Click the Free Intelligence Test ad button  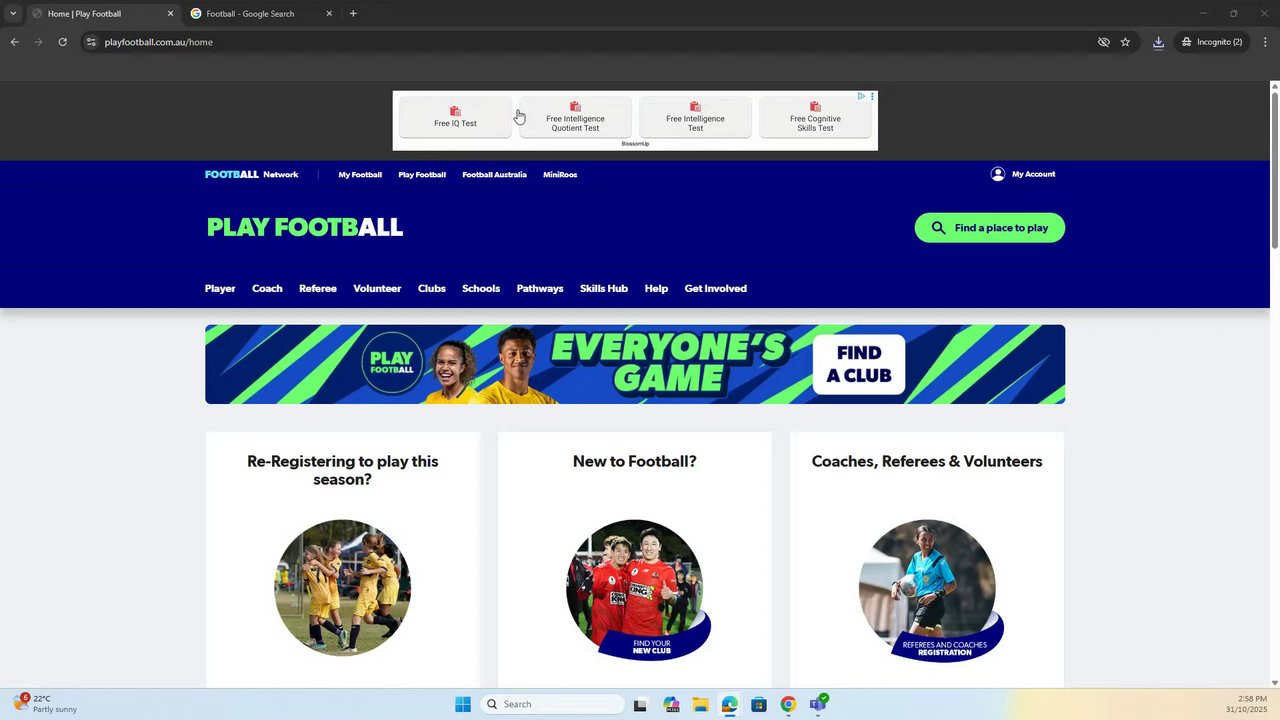click(x=695, y=118)
